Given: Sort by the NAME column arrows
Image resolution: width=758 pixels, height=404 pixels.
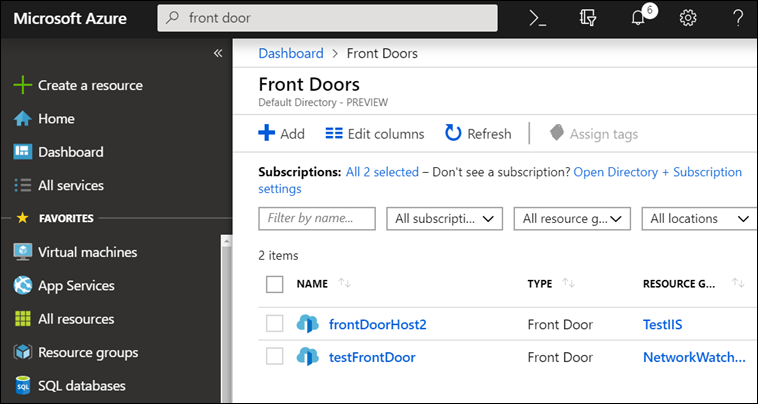Looking at the screenshot, I should point(345,284).
